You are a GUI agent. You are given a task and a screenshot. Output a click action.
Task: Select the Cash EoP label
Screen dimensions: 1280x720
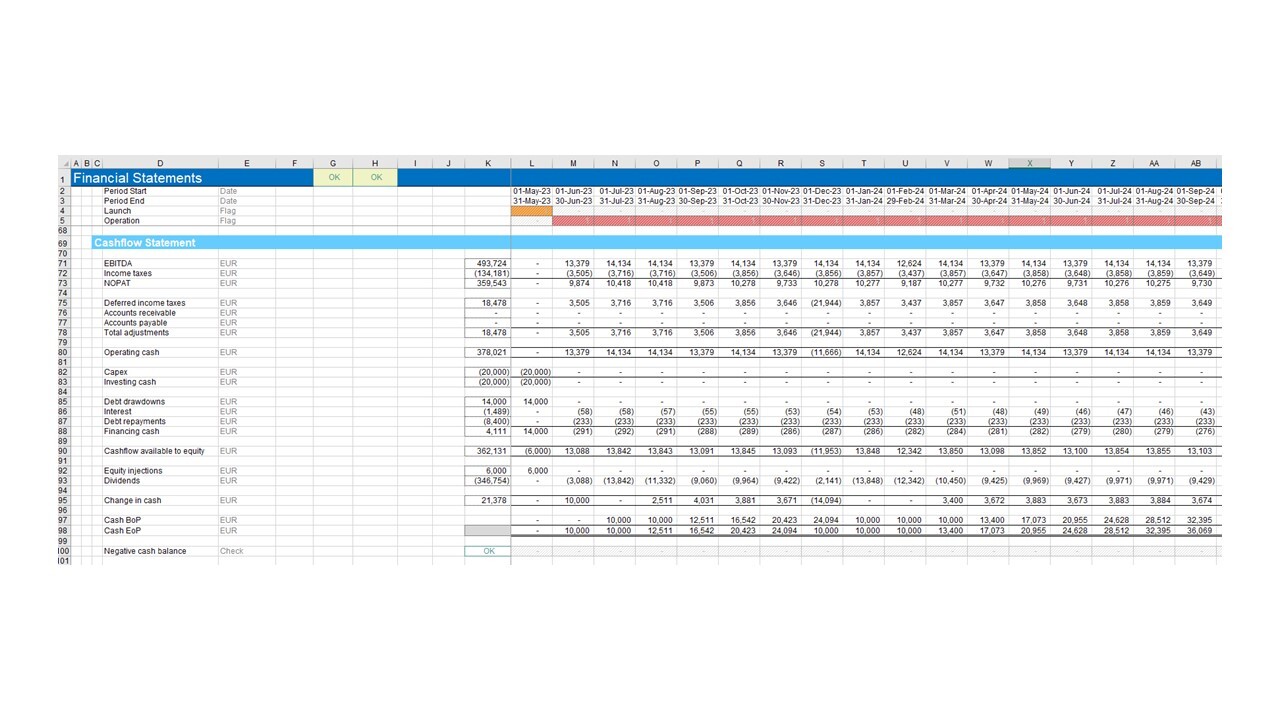coord(123,530)
